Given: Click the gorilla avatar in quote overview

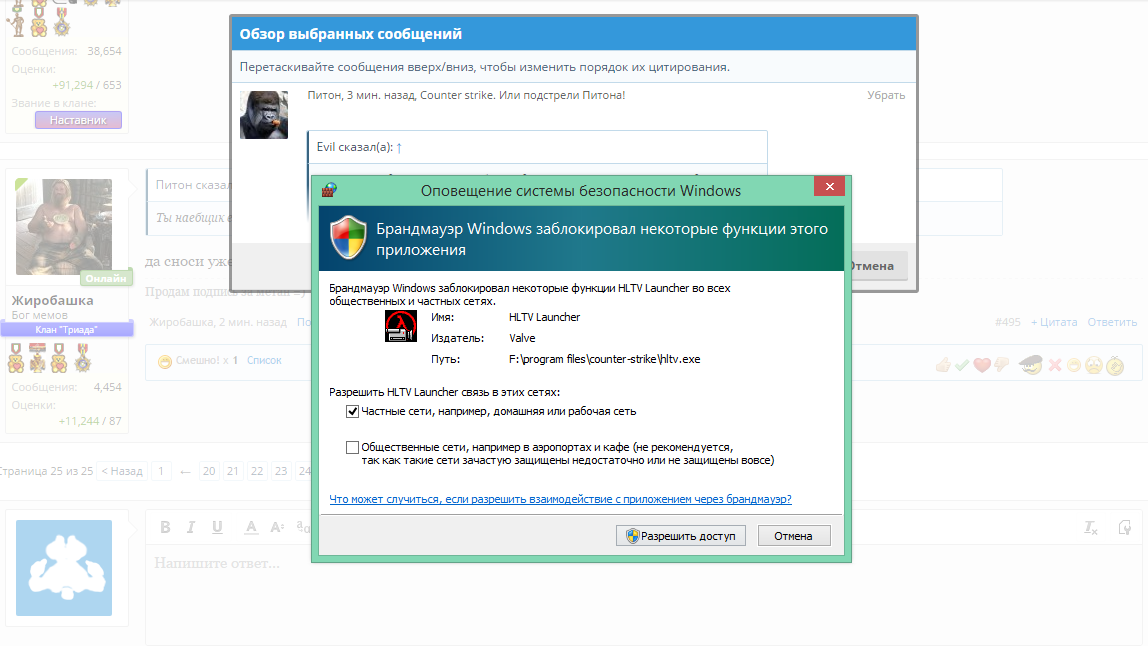Looking at the screenshot, I should click(264, 115).
